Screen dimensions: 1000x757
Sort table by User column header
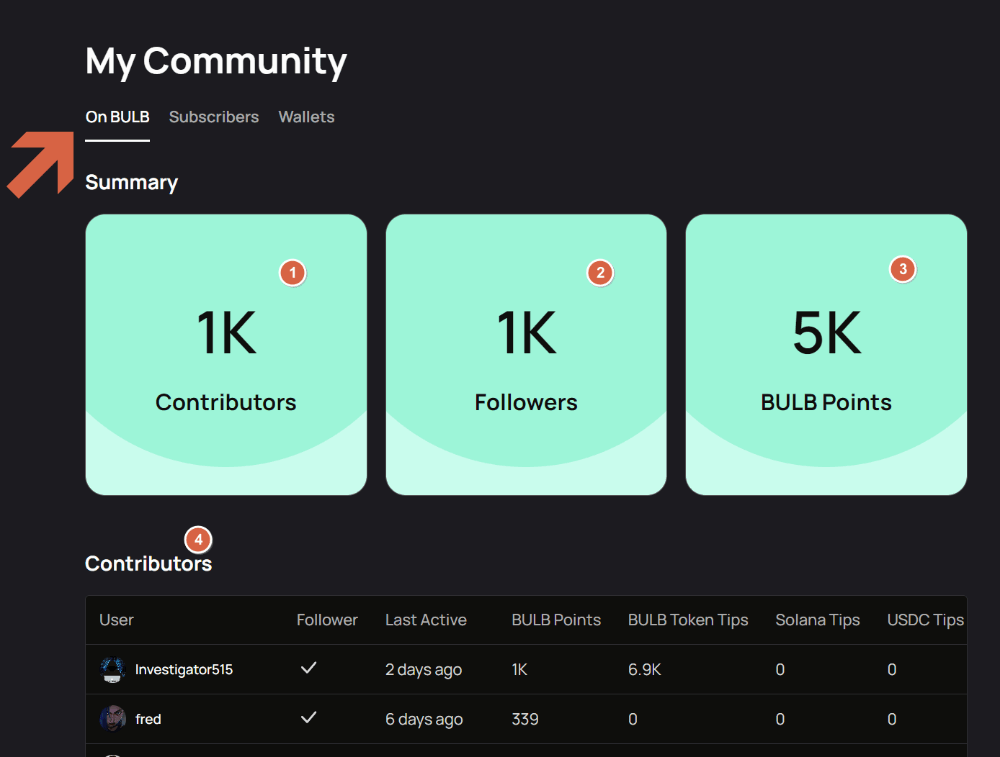[116, 620]
